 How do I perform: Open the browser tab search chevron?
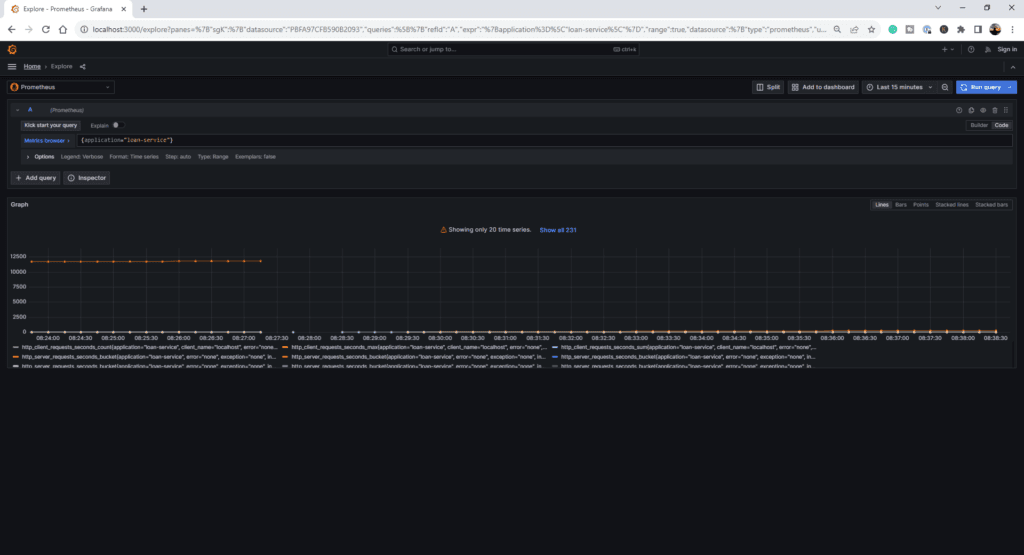pos(938,8)
